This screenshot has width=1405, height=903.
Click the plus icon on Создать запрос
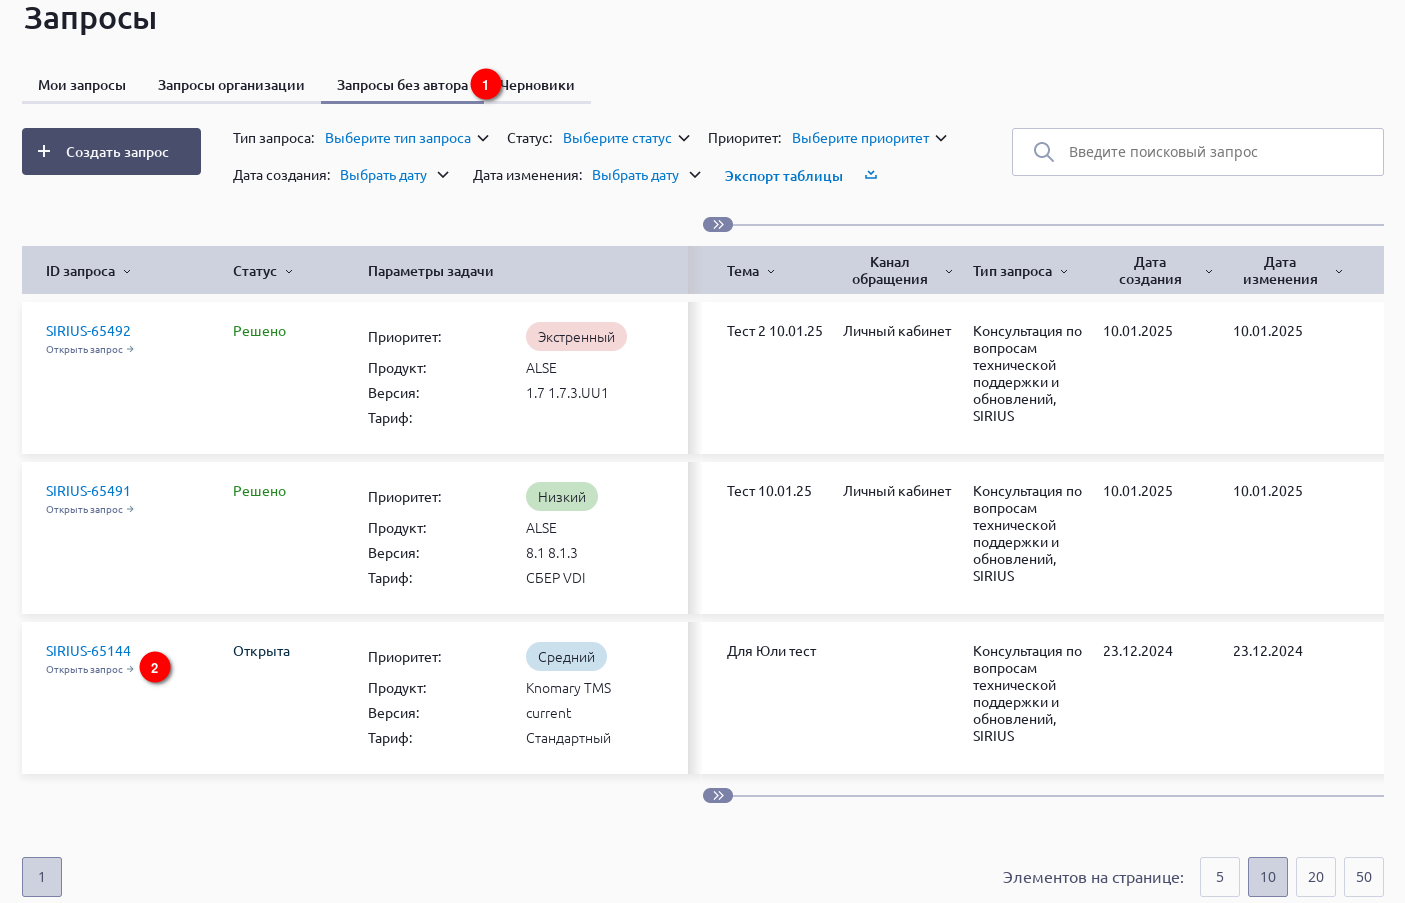point(44,151)
